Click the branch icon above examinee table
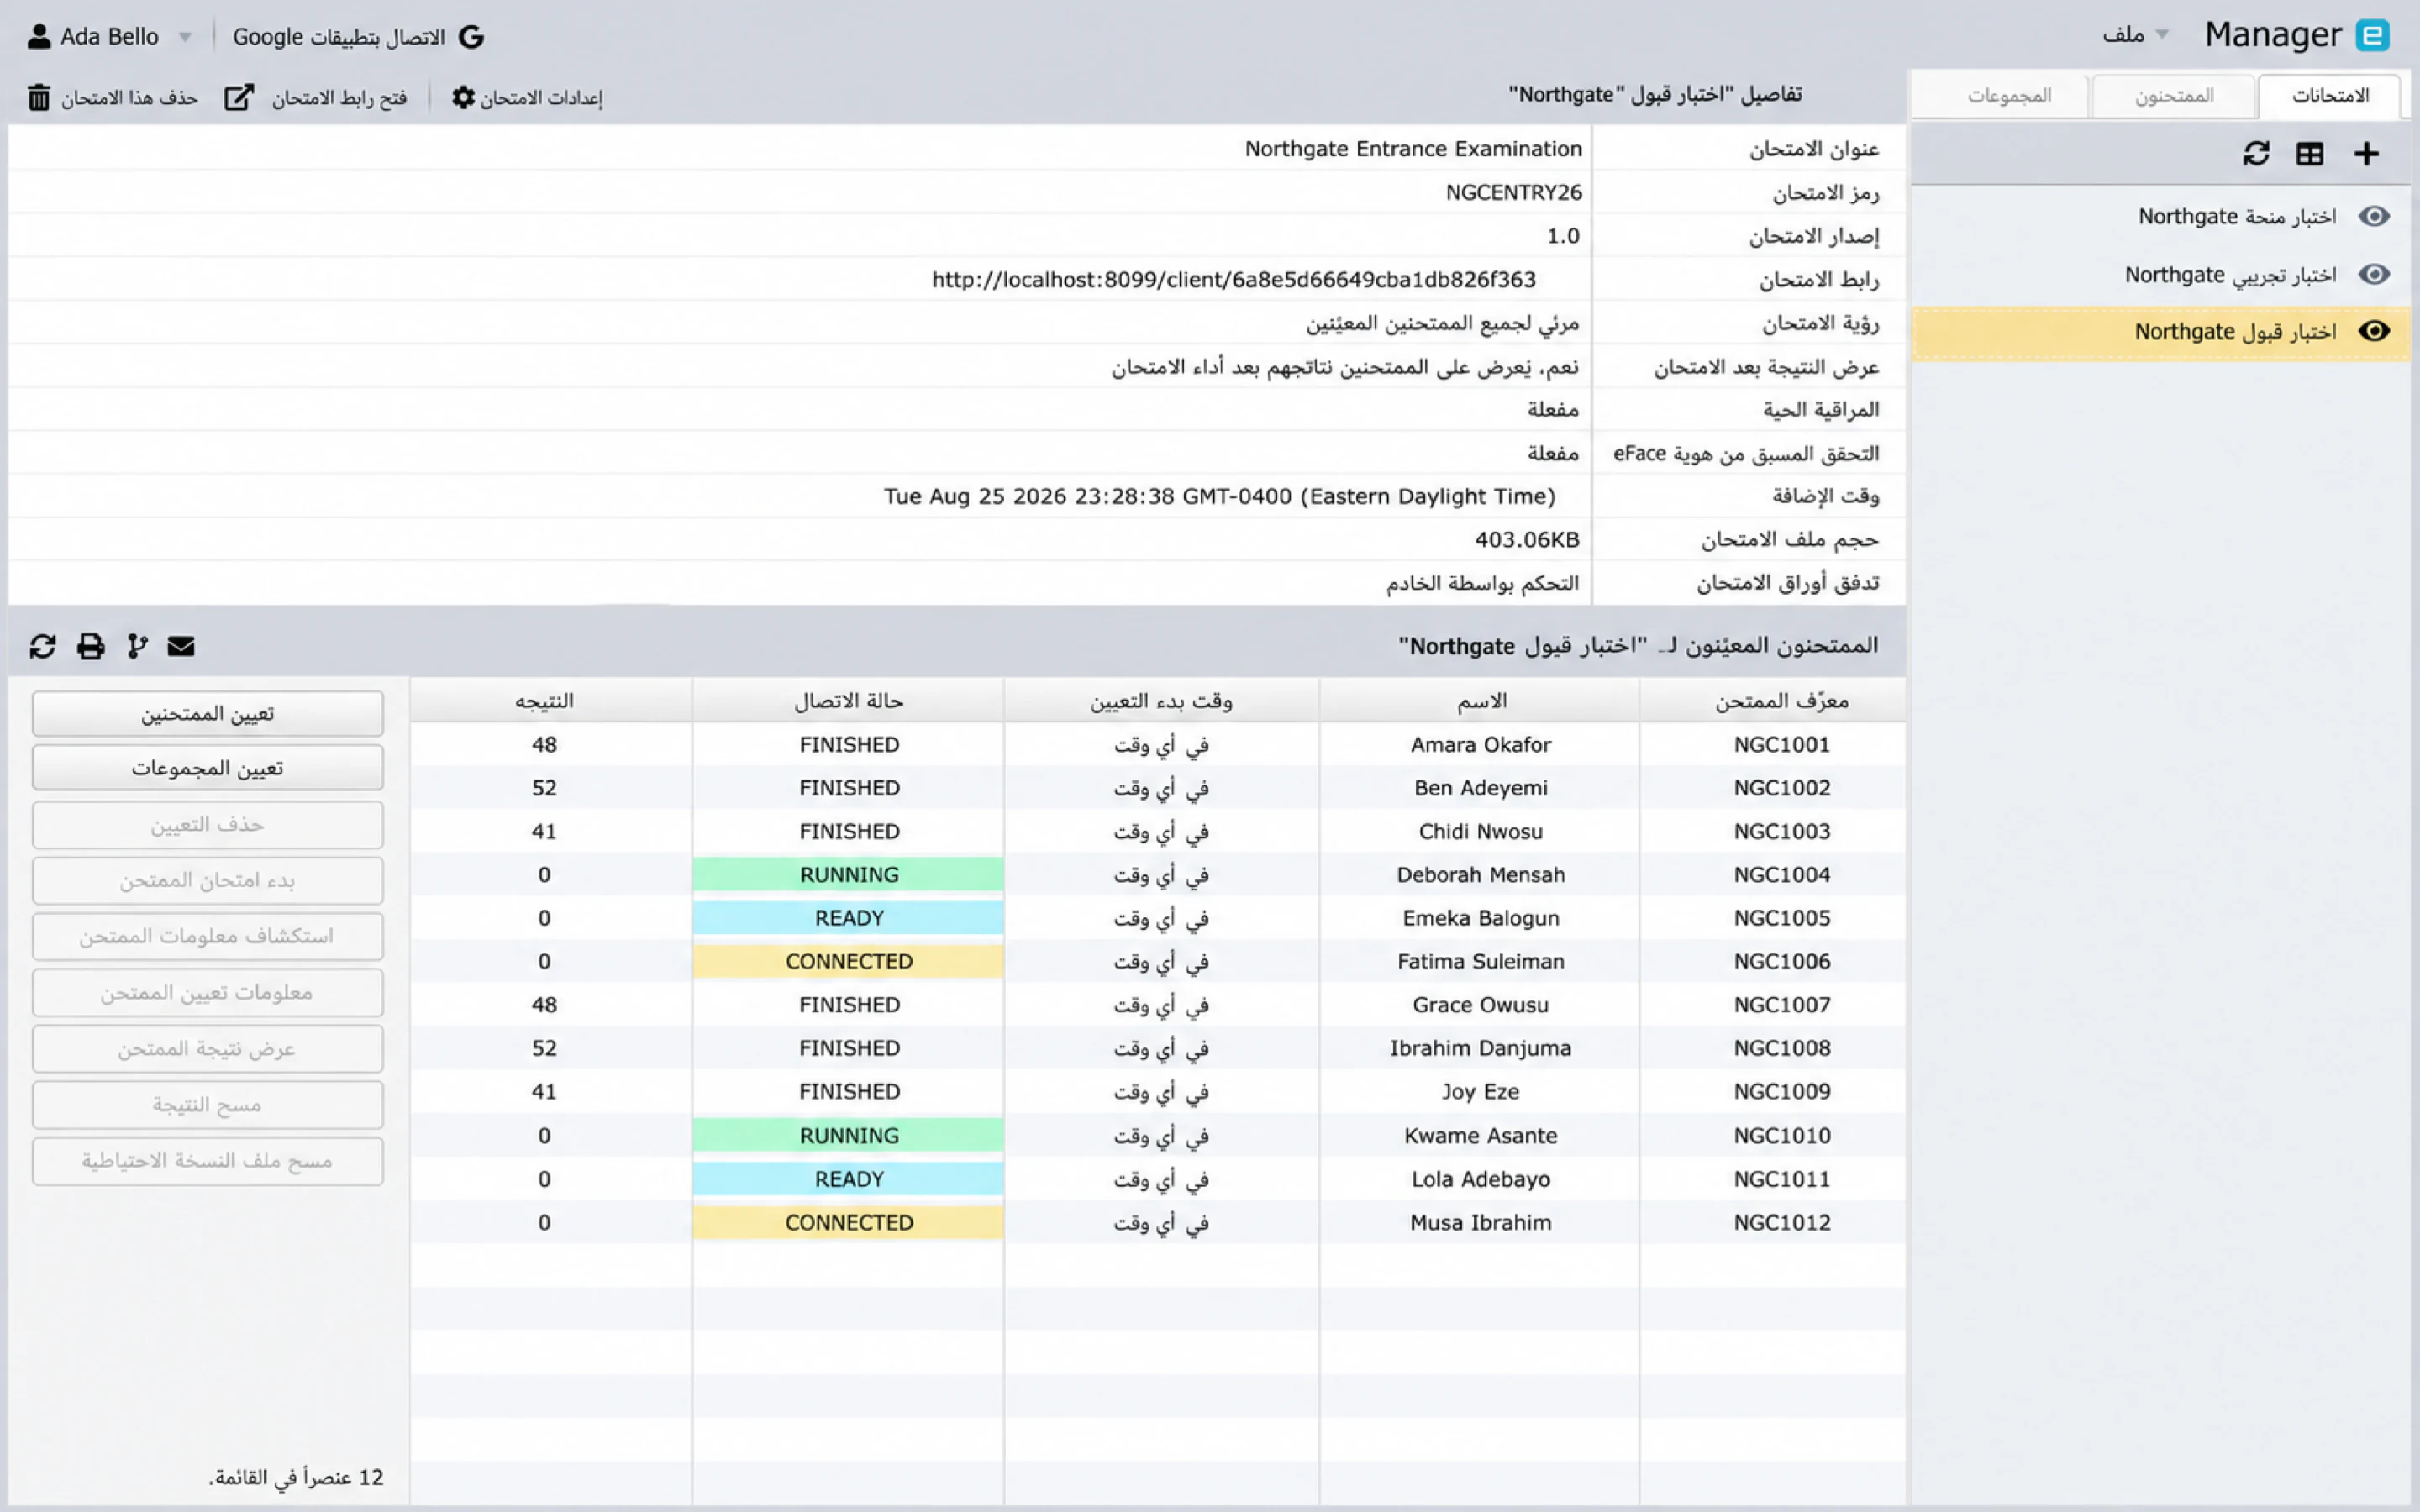 (137, 646)
